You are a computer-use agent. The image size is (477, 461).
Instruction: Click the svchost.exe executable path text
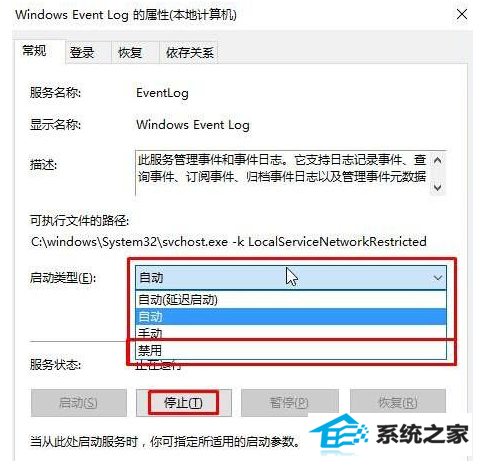pyautogui.click(x=229, y=241)
